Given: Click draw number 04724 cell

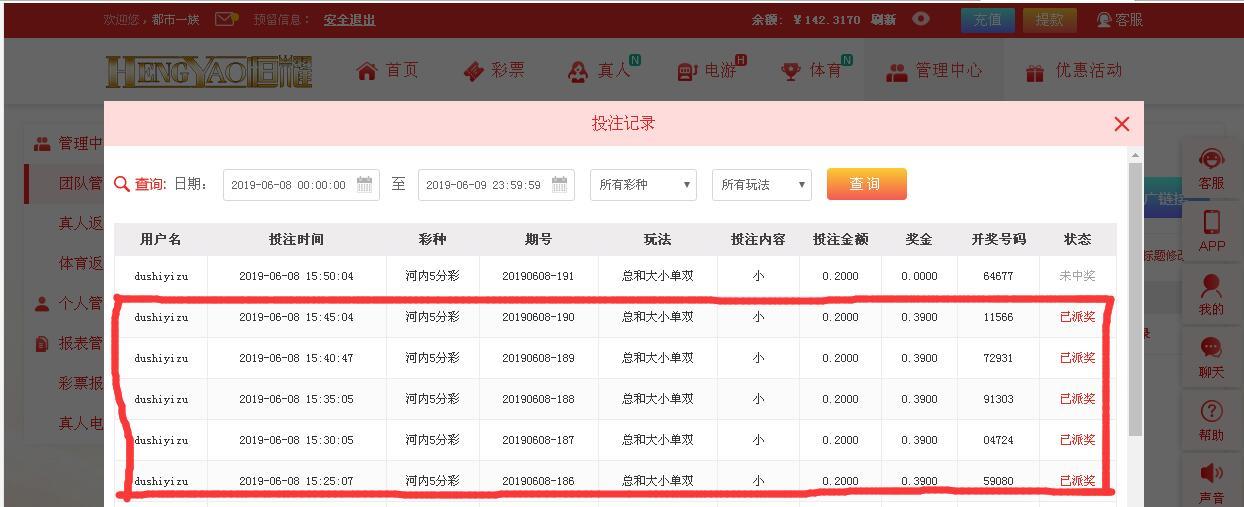Looking at the screenshot, I should coord(998,440).
